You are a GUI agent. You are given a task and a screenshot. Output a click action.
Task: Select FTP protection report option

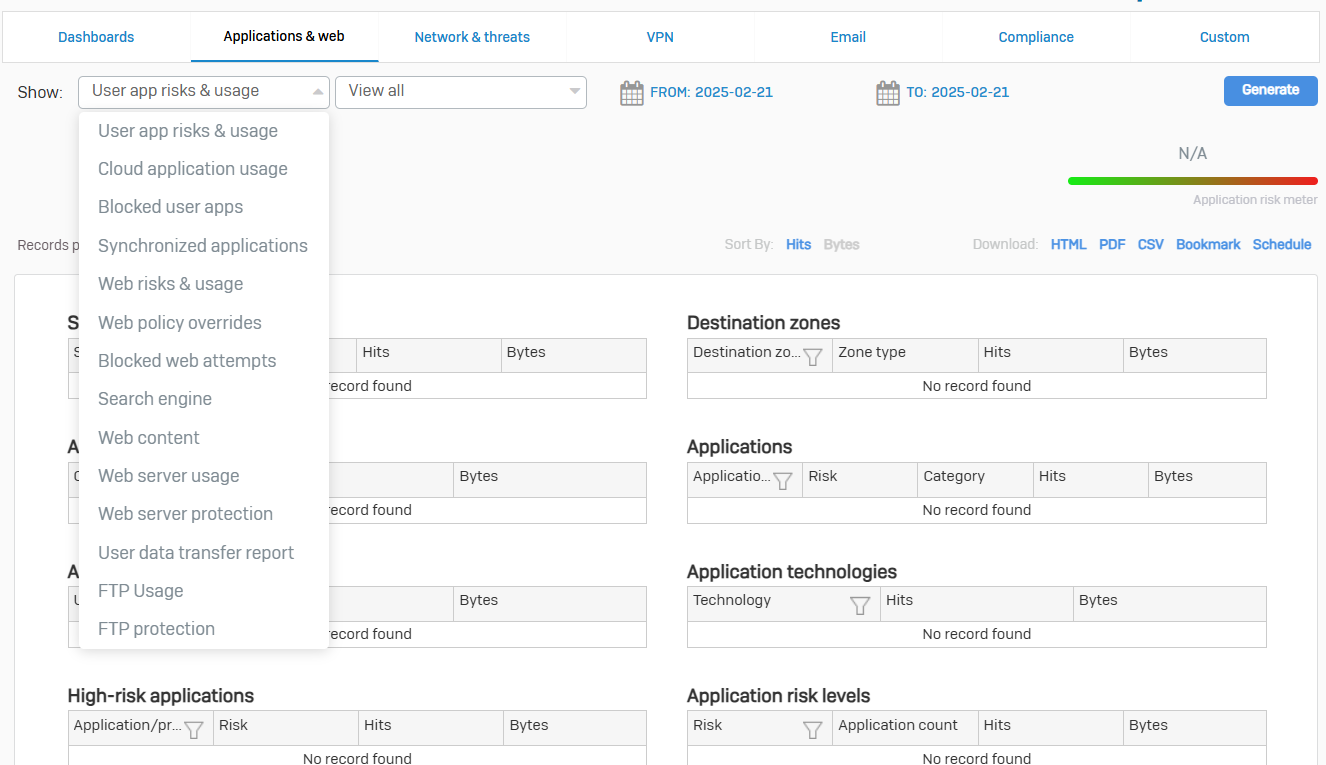click(x=156, y=629)
